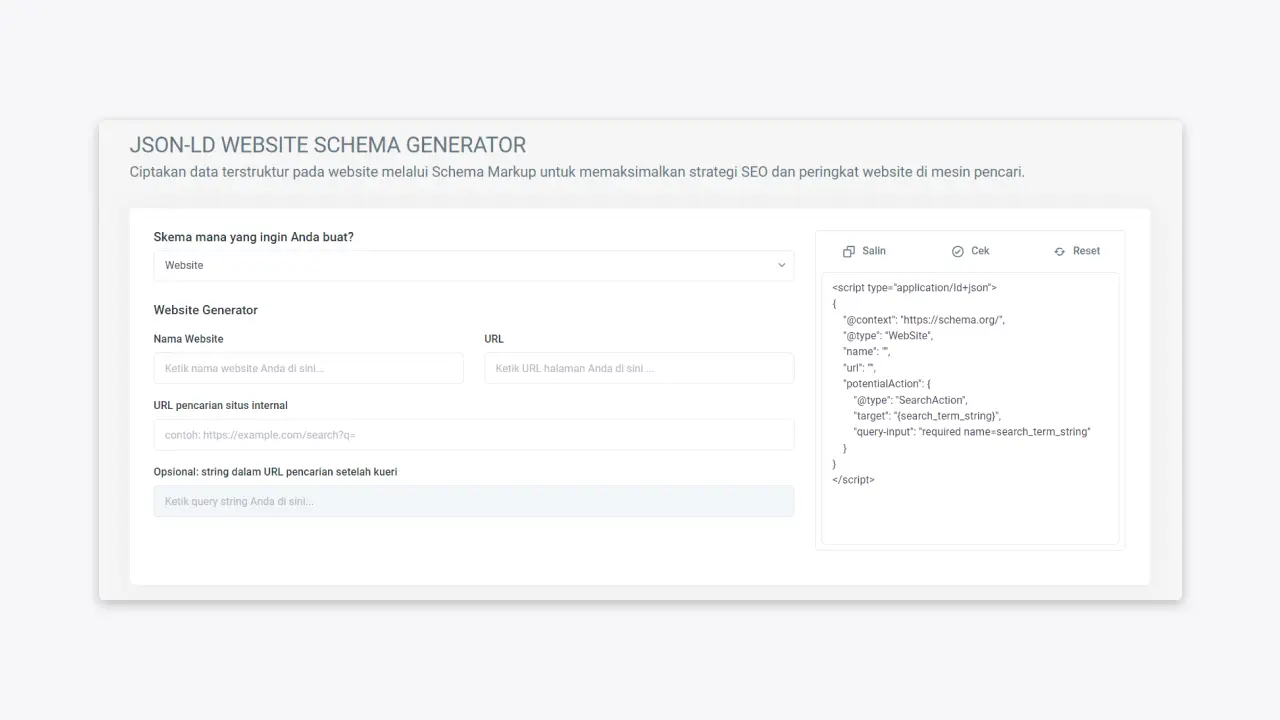Select the Salin copy button to copy schema
The height and width of the screenshot is (720, 1280).
864,251
